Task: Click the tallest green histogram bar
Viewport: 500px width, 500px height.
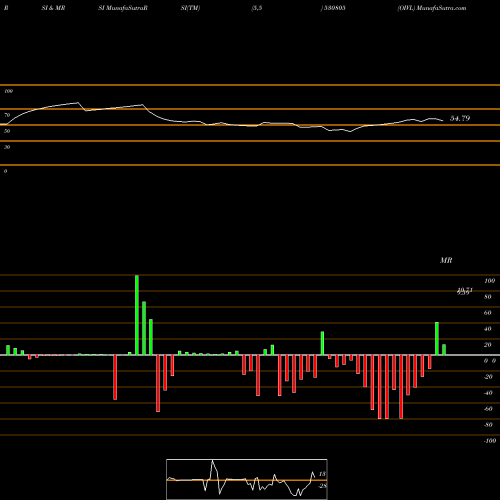Action: [137, 315]
